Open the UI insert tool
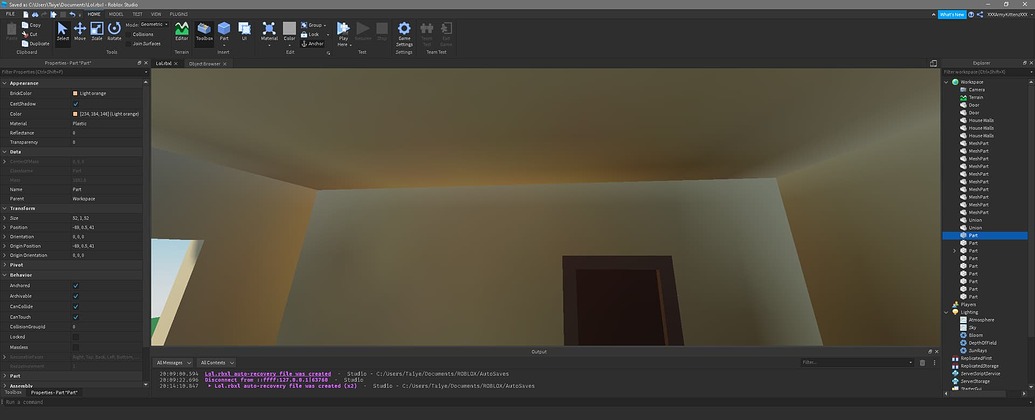This screenshot has width=1035, height=420. click(x=244, y=31)
